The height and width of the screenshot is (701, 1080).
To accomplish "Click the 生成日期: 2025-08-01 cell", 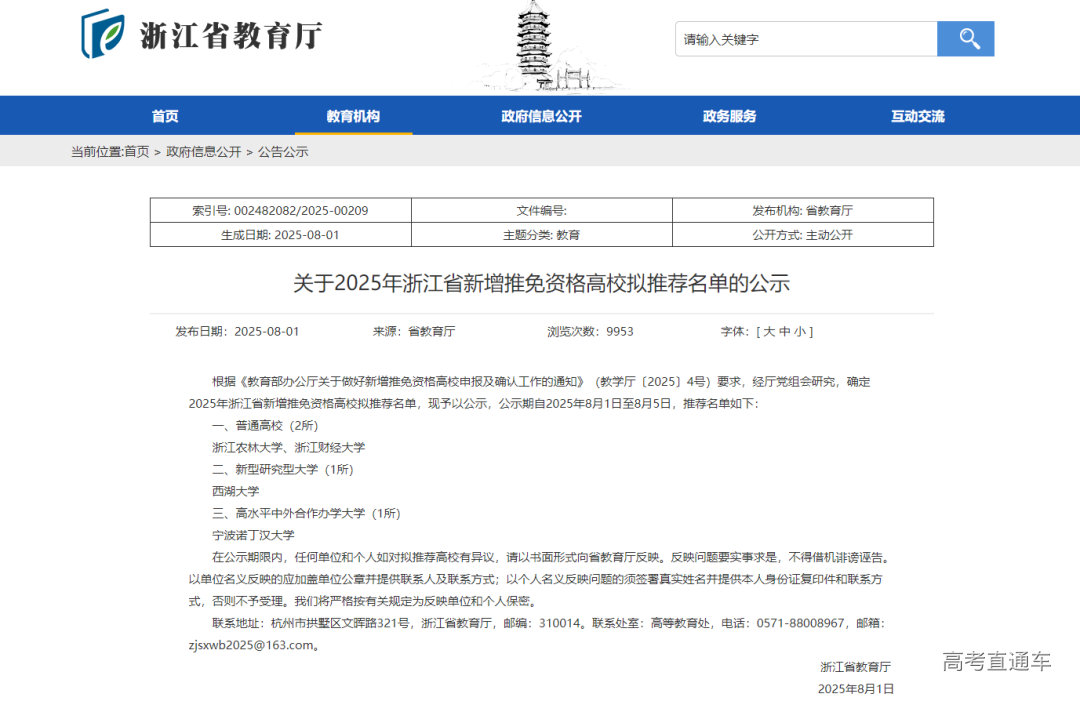I will point(280,234).
